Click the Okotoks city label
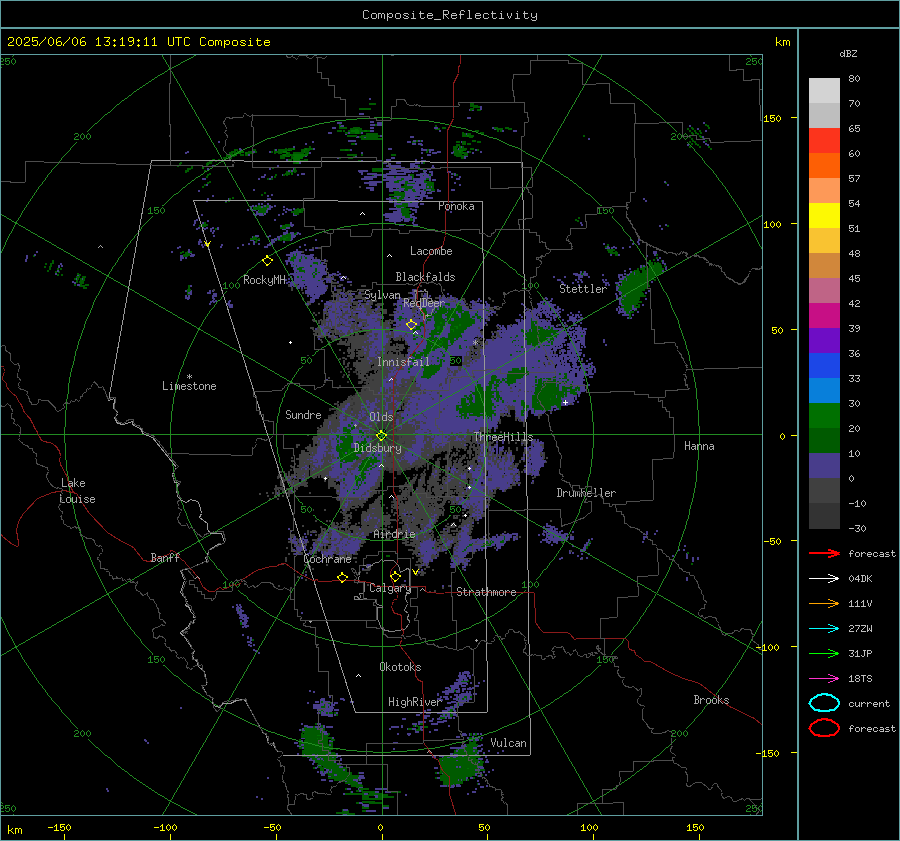 (400, 667)
